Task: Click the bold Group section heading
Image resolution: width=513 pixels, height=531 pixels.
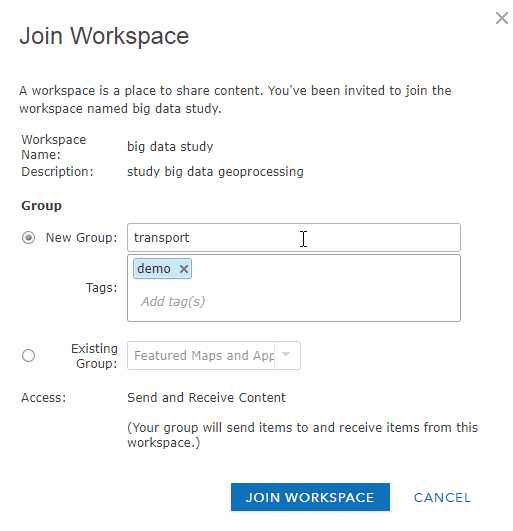Action: point(41,206)
